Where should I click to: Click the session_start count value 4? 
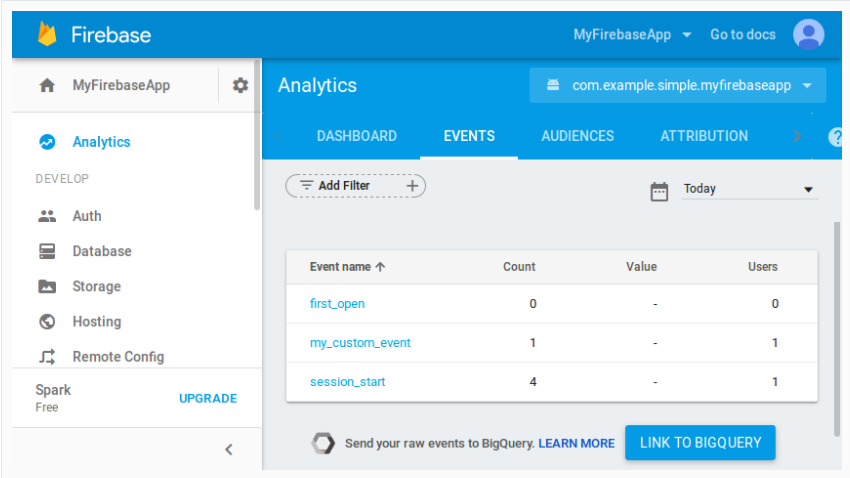(x=533, y=382)
